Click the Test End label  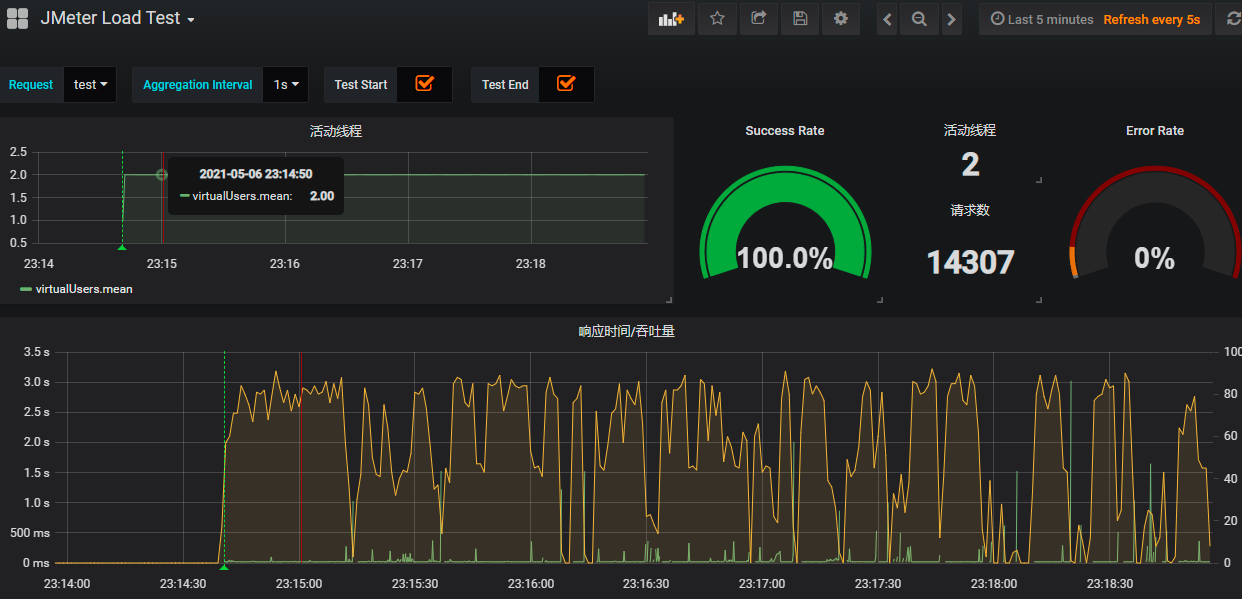pos(505,85)
